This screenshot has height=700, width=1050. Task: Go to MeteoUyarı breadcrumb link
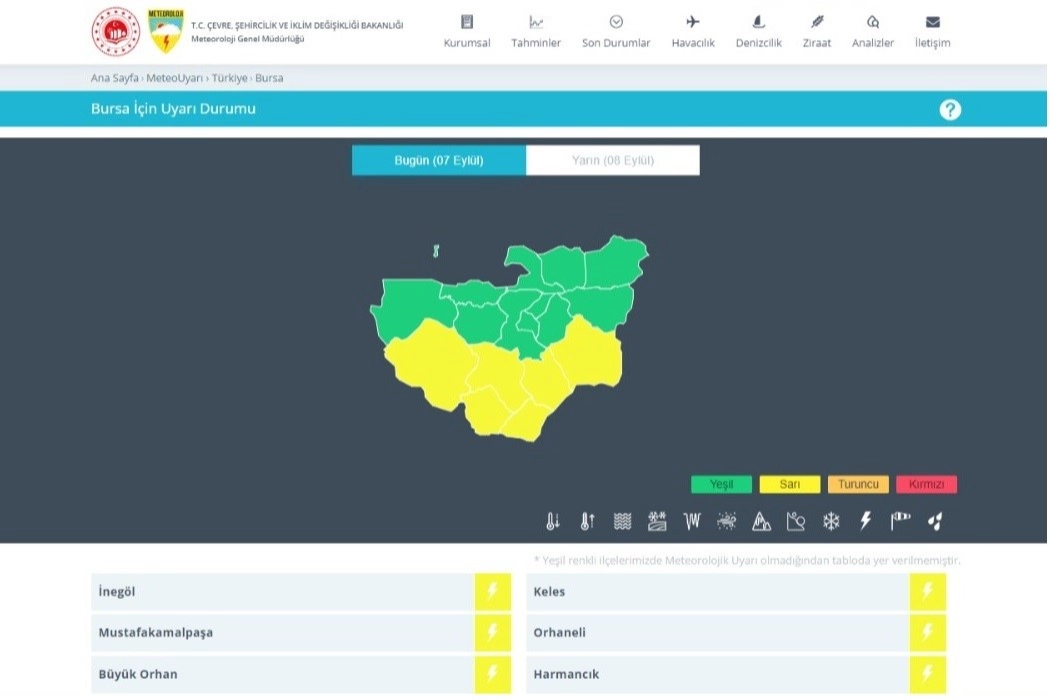(174, 78)
